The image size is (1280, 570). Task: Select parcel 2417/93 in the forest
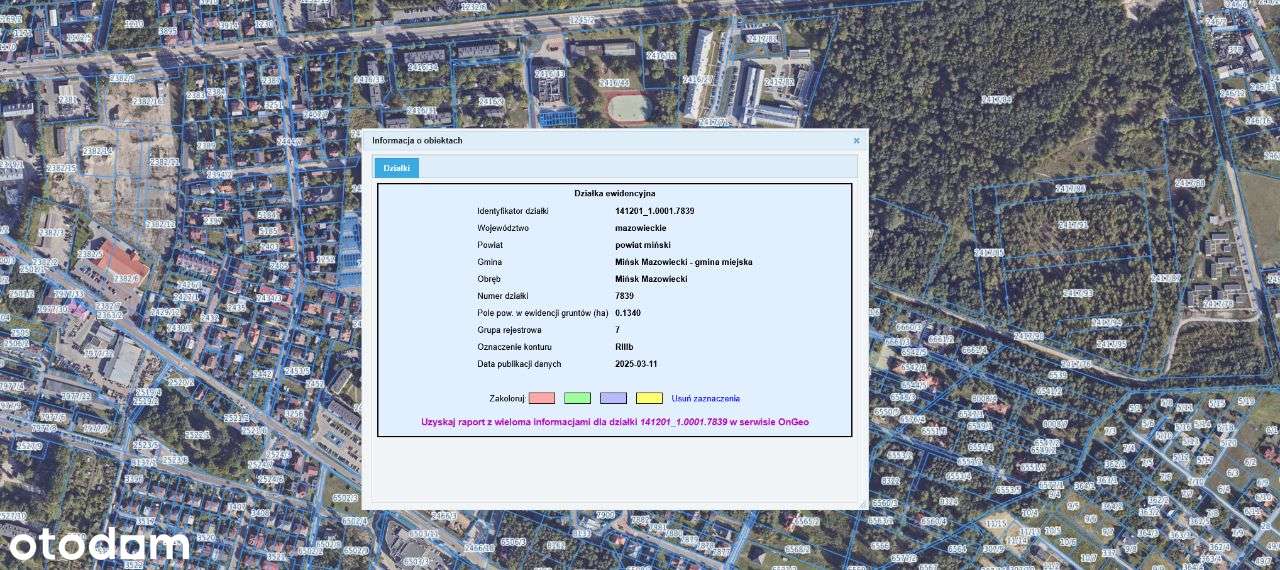[x=1078, y=293]
